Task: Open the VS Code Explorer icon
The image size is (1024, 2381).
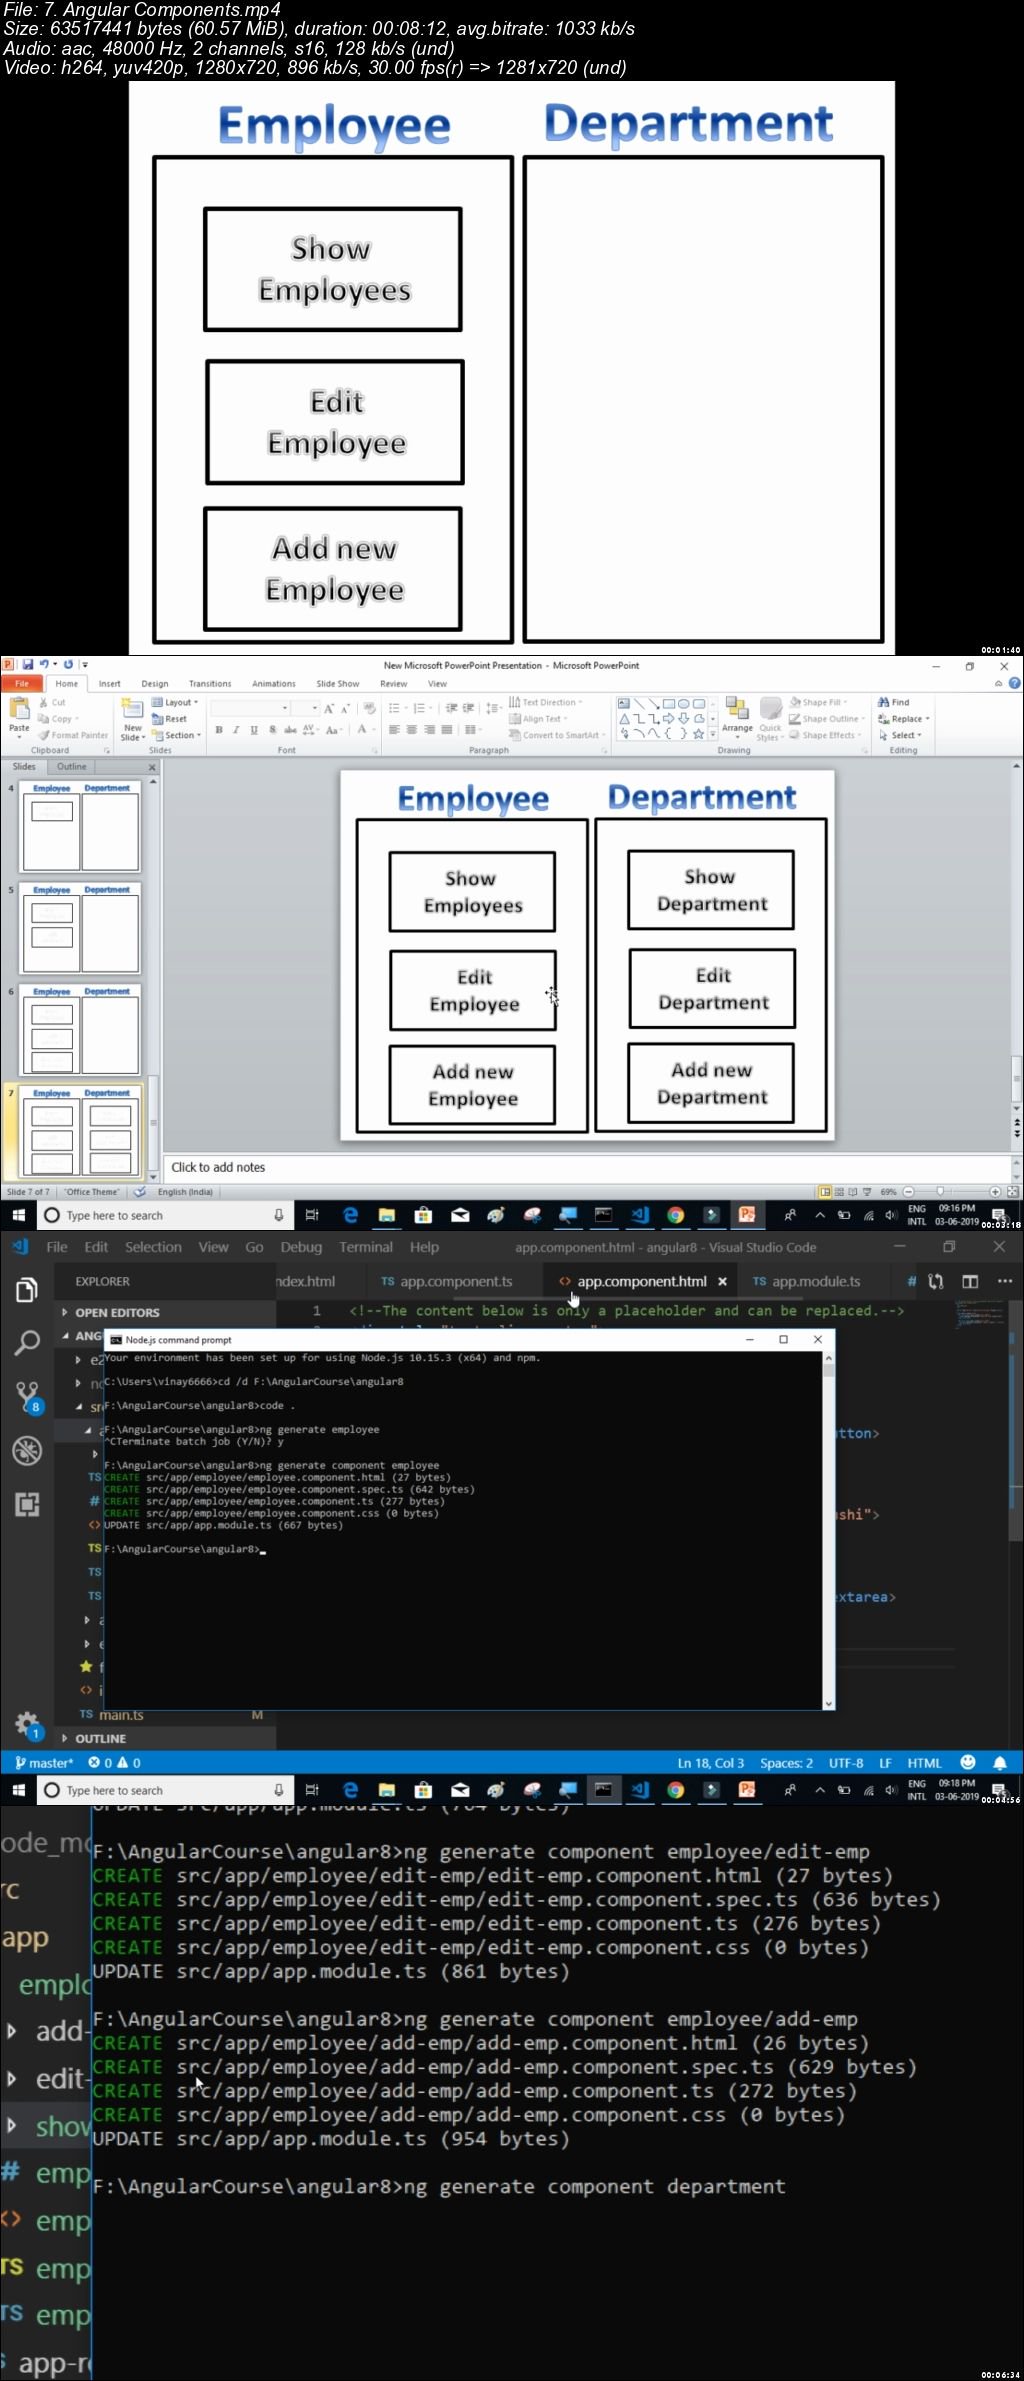Action: coord(27,1290)
